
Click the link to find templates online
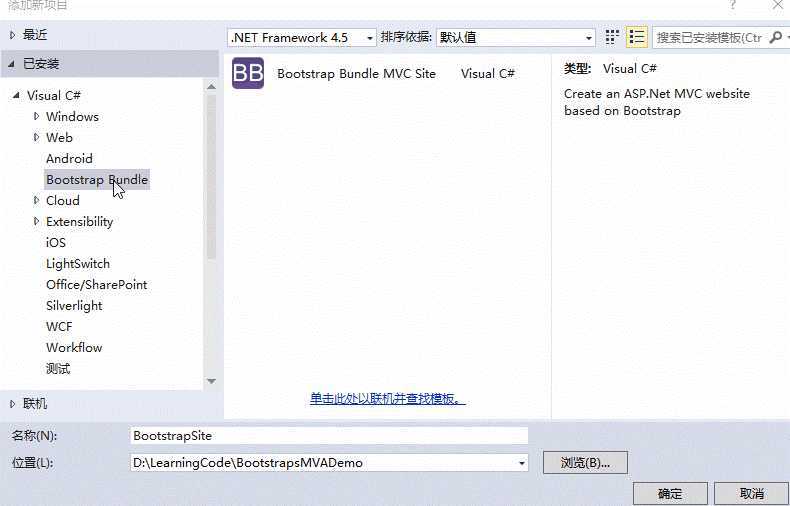(387, 399)
